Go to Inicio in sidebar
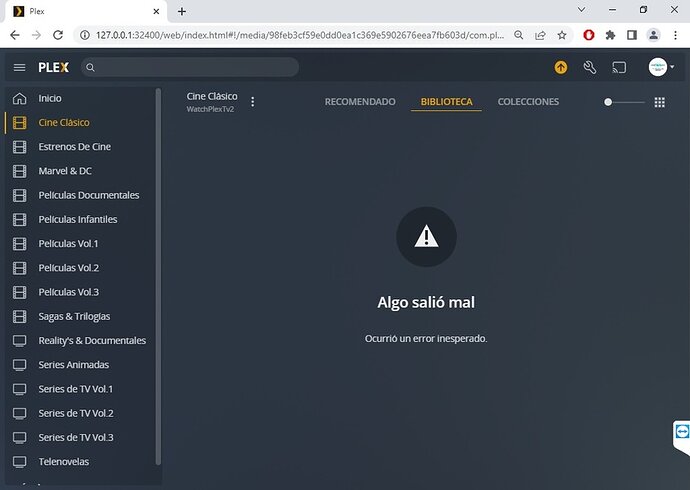Screen dimensions: 690x490 click(x=50, y=98)
